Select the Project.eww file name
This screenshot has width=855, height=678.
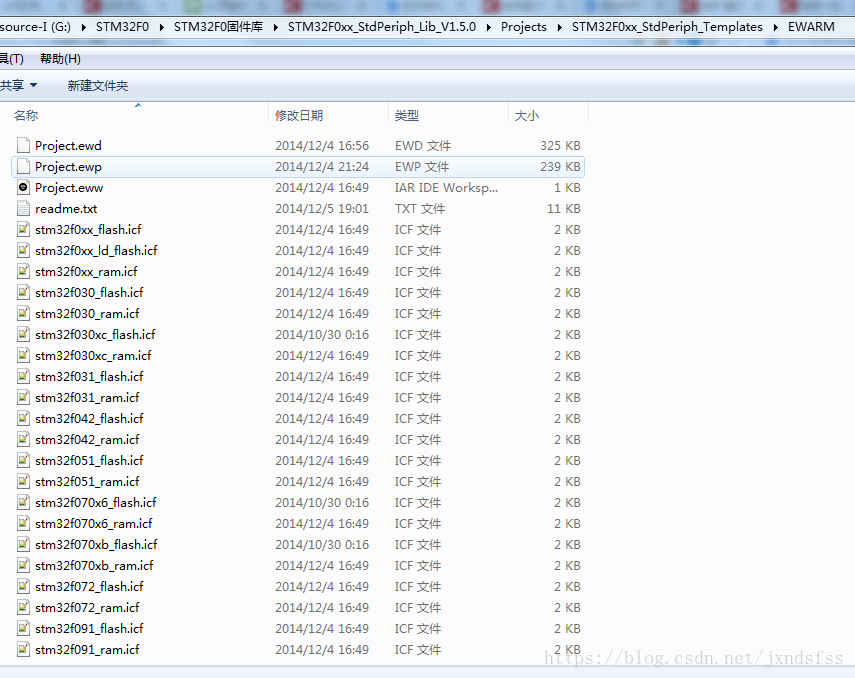pyautogui.click(x=69, y=188)
